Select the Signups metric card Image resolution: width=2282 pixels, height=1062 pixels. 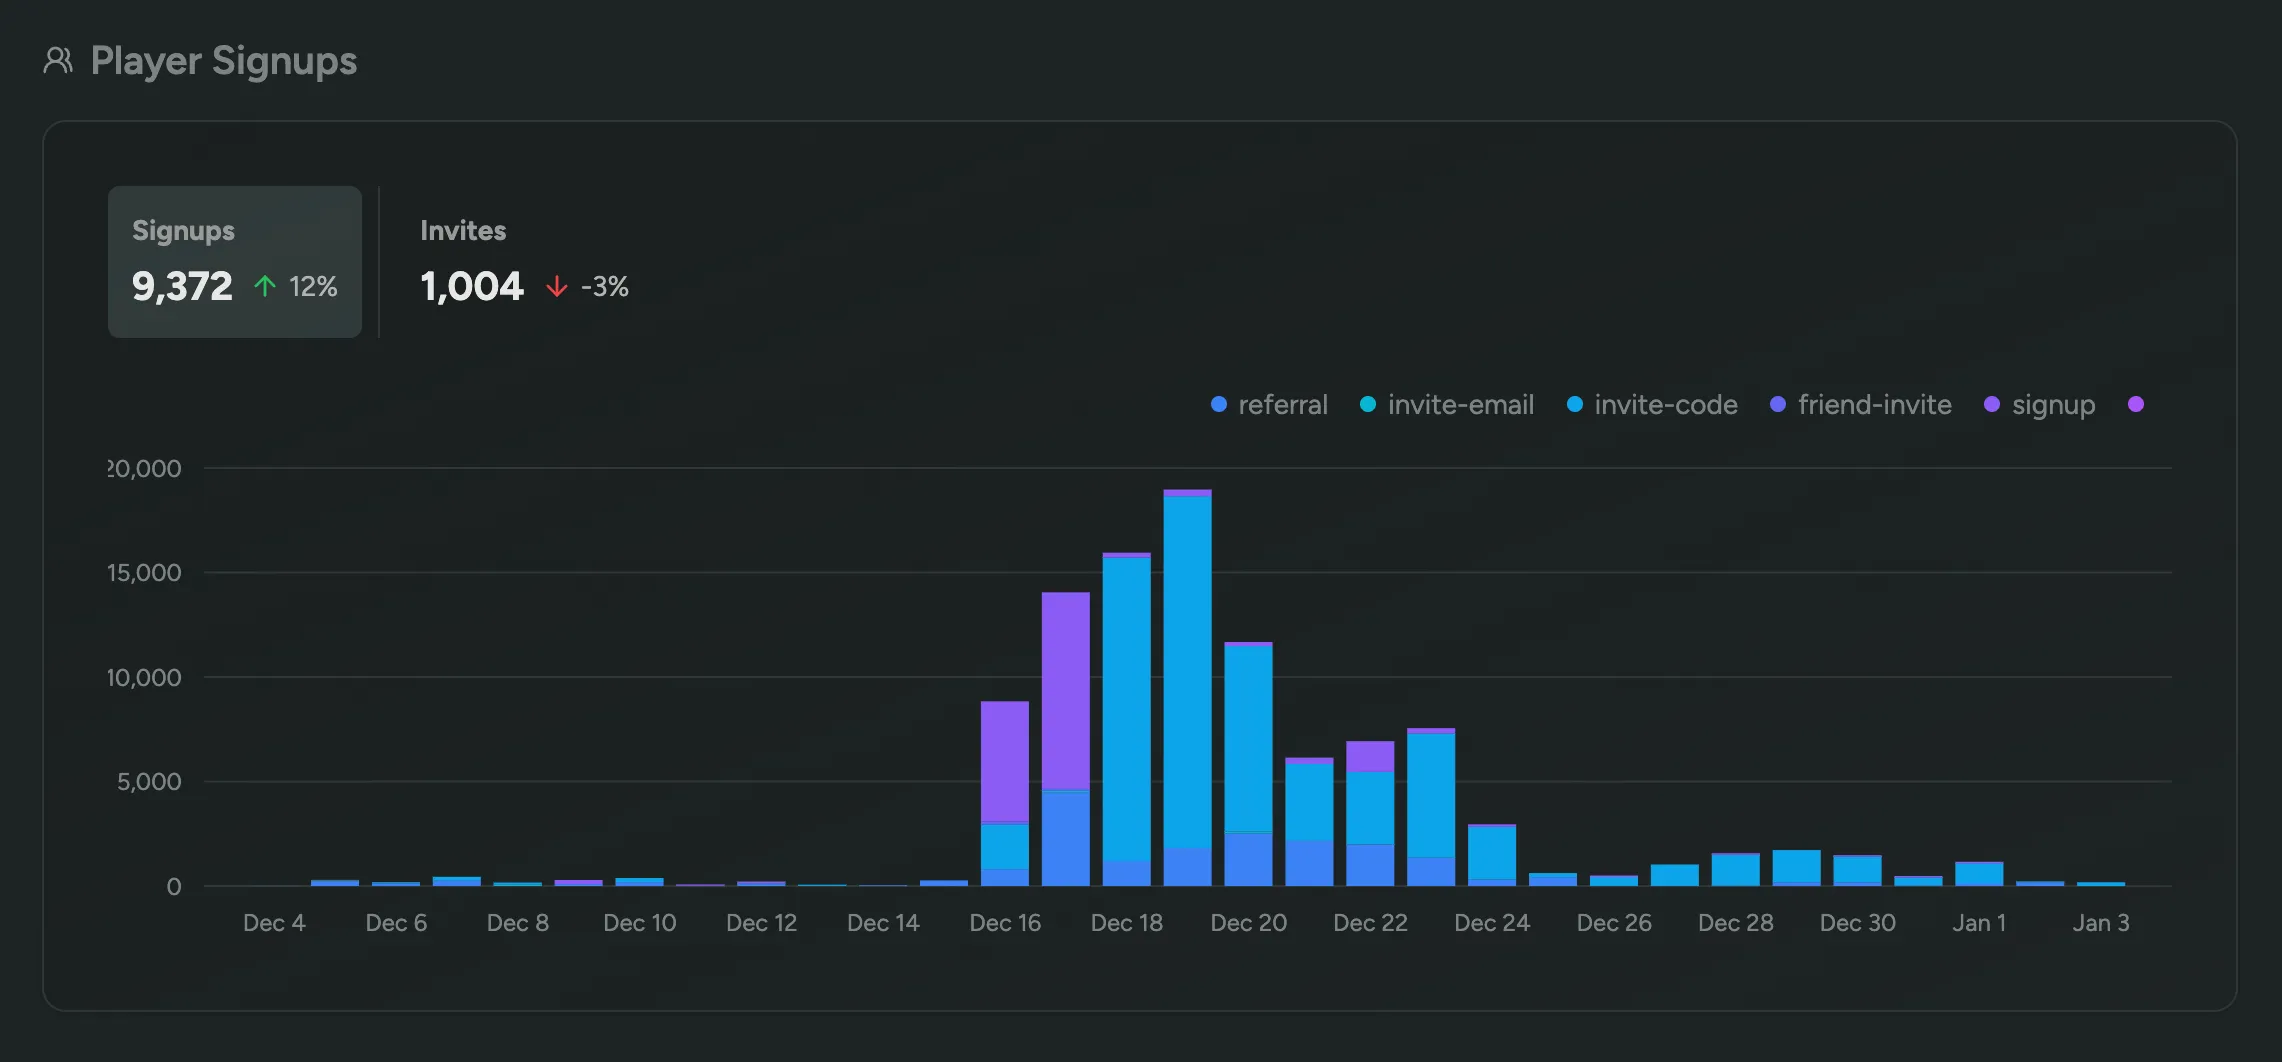point(234,261)
